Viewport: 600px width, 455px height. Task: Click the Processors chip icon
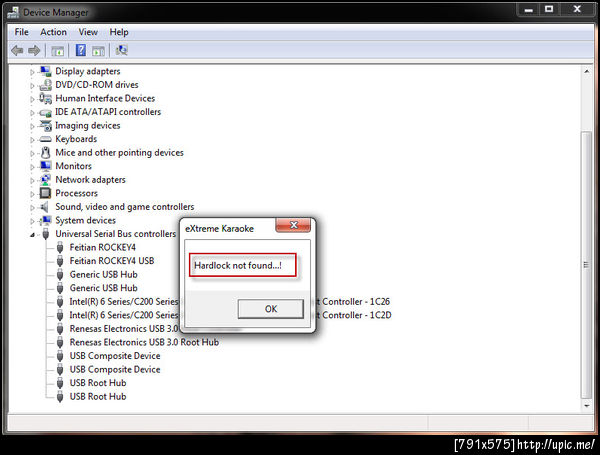click(x=46, y=193)
